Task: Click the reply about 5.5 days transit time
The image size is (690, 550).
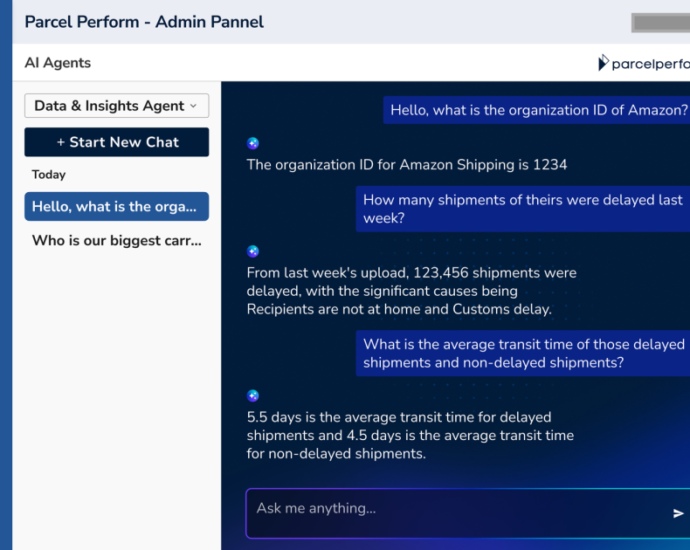Action: [410, 435]
